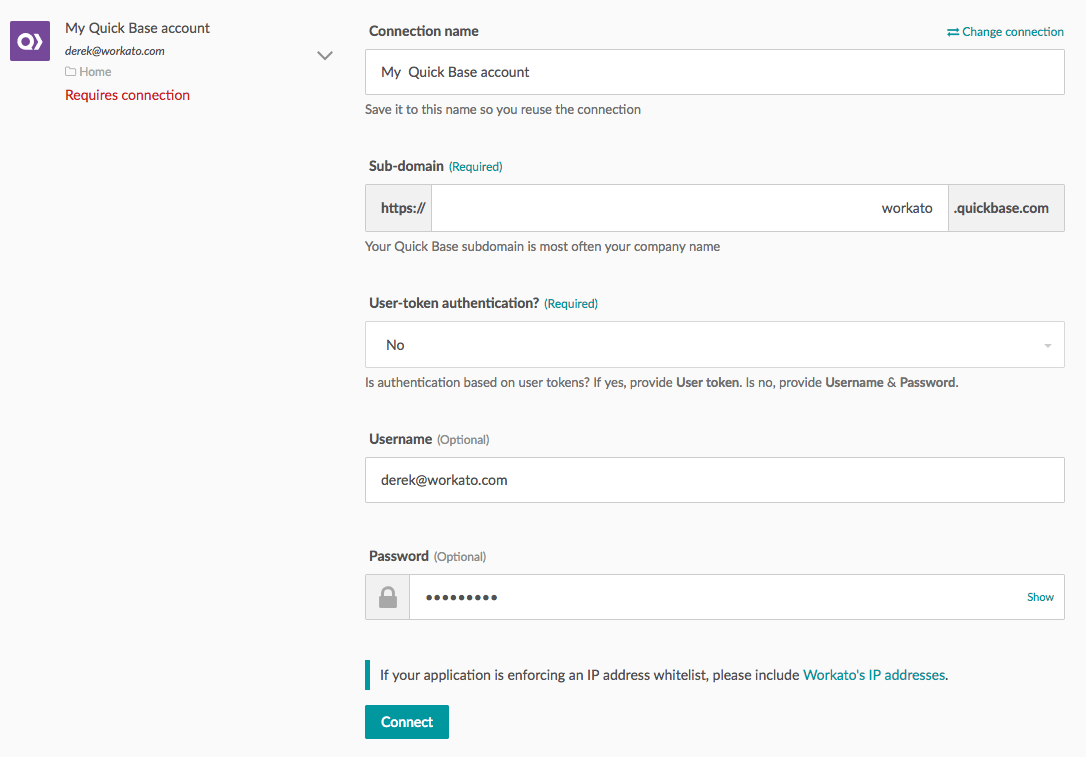Open the User-token authentication dropdown

(x=714, y=345)
